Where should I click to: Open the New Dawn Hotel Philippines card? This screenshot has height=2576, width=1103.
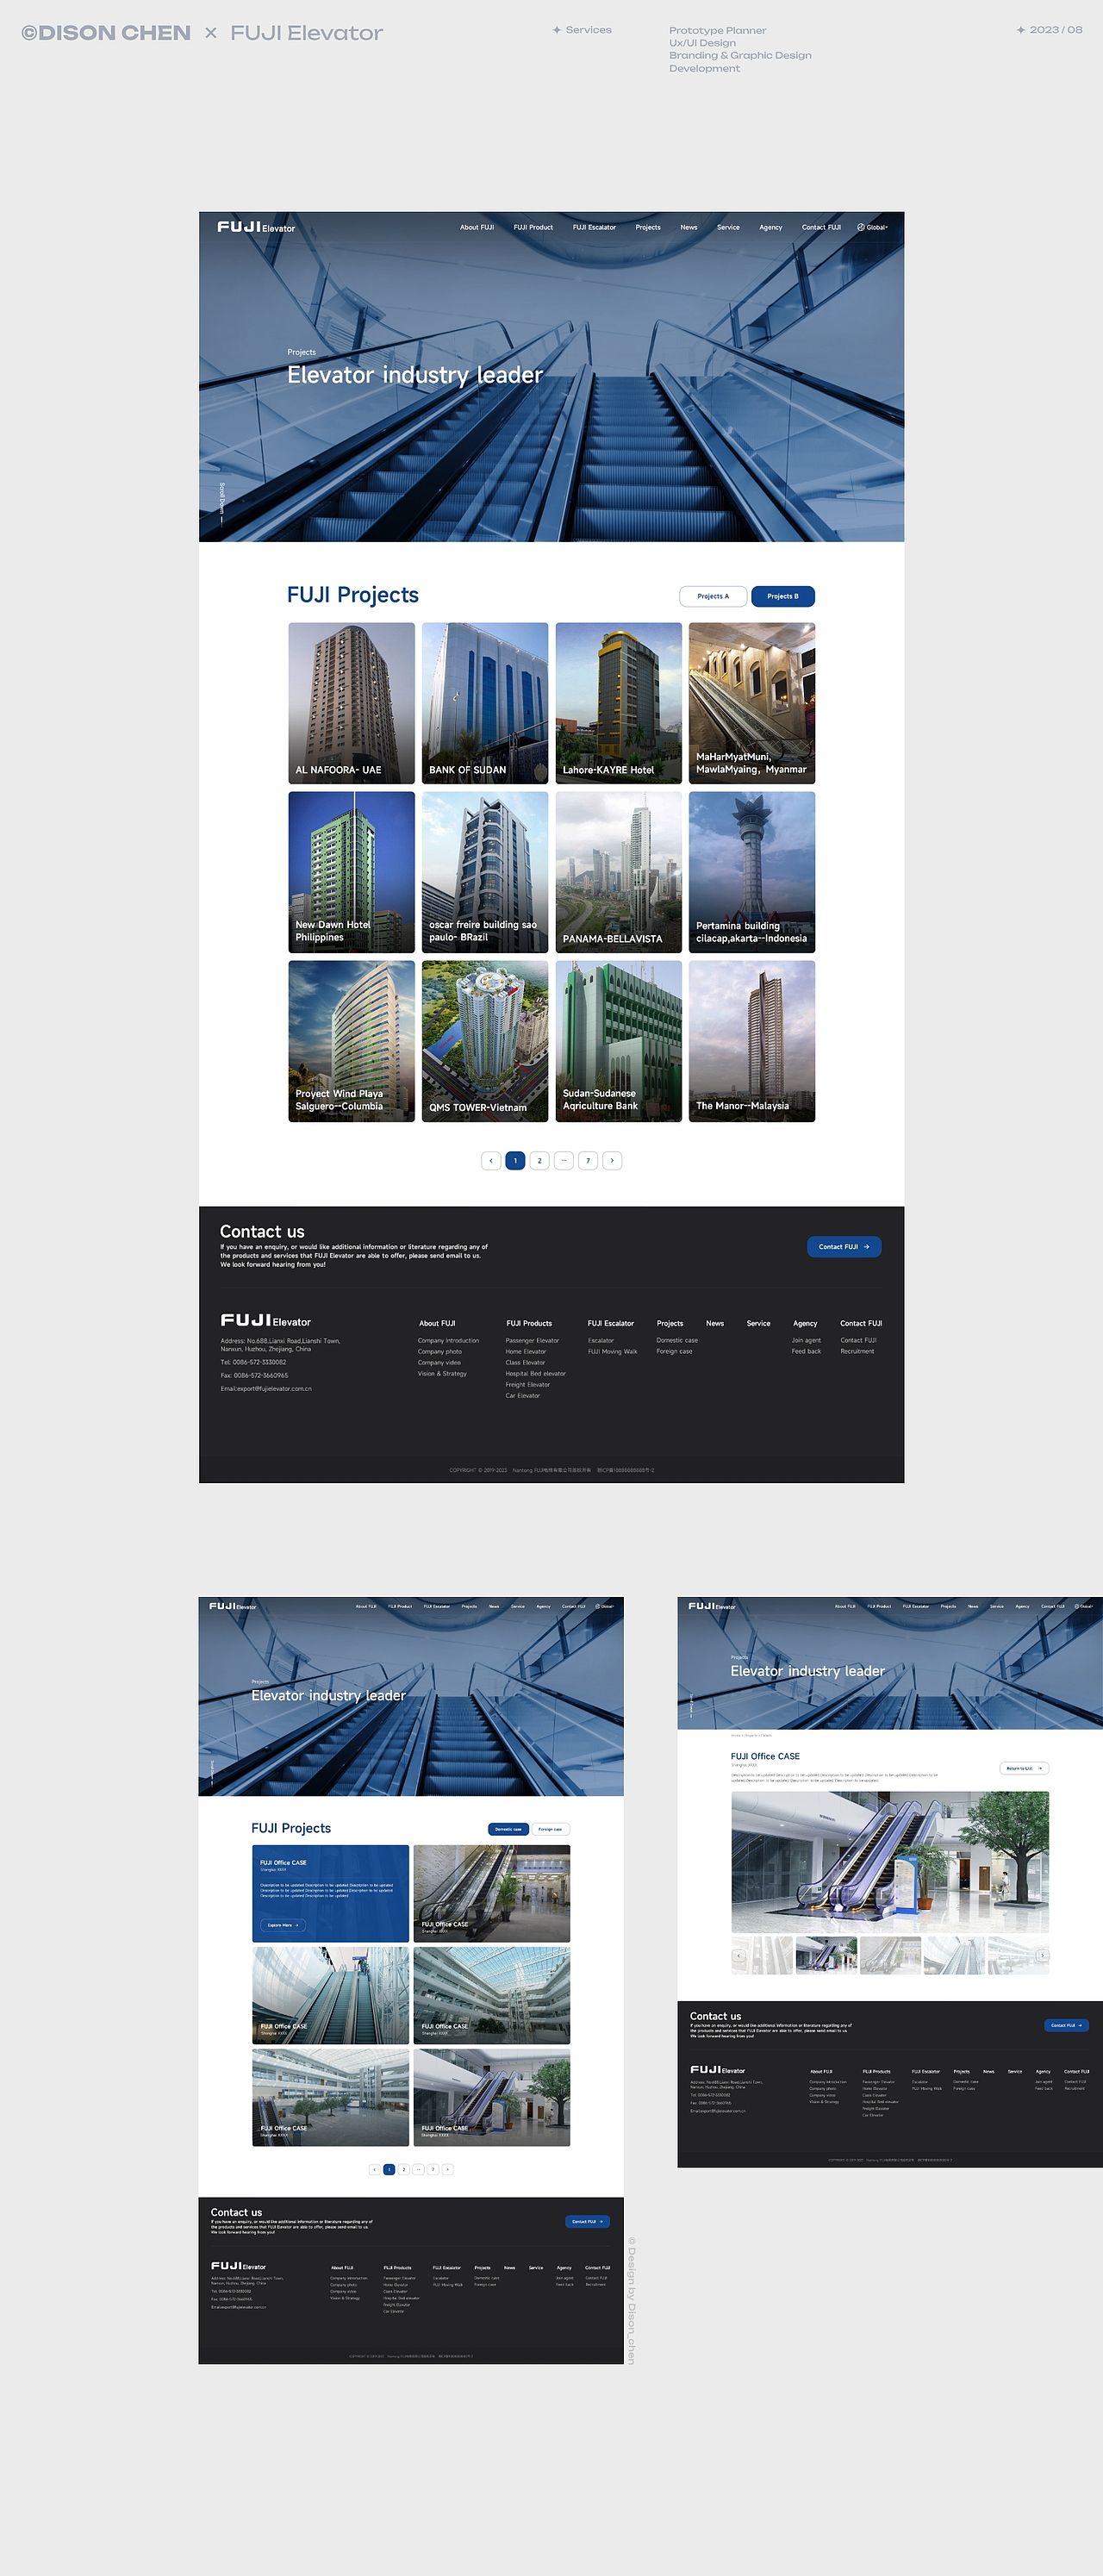pos(351,872)
